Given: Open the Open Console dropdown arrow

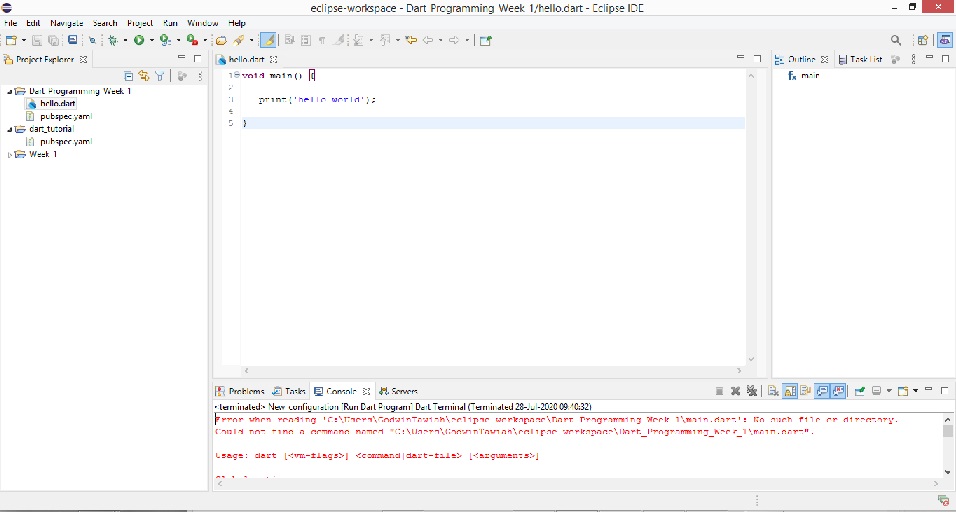Looking at the screenshot, I should click(916, 391).
